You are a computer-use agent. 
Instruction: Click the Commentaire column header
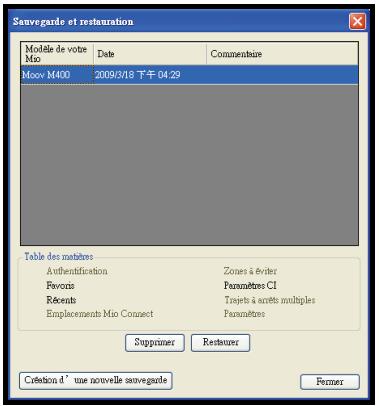[282, 54]
